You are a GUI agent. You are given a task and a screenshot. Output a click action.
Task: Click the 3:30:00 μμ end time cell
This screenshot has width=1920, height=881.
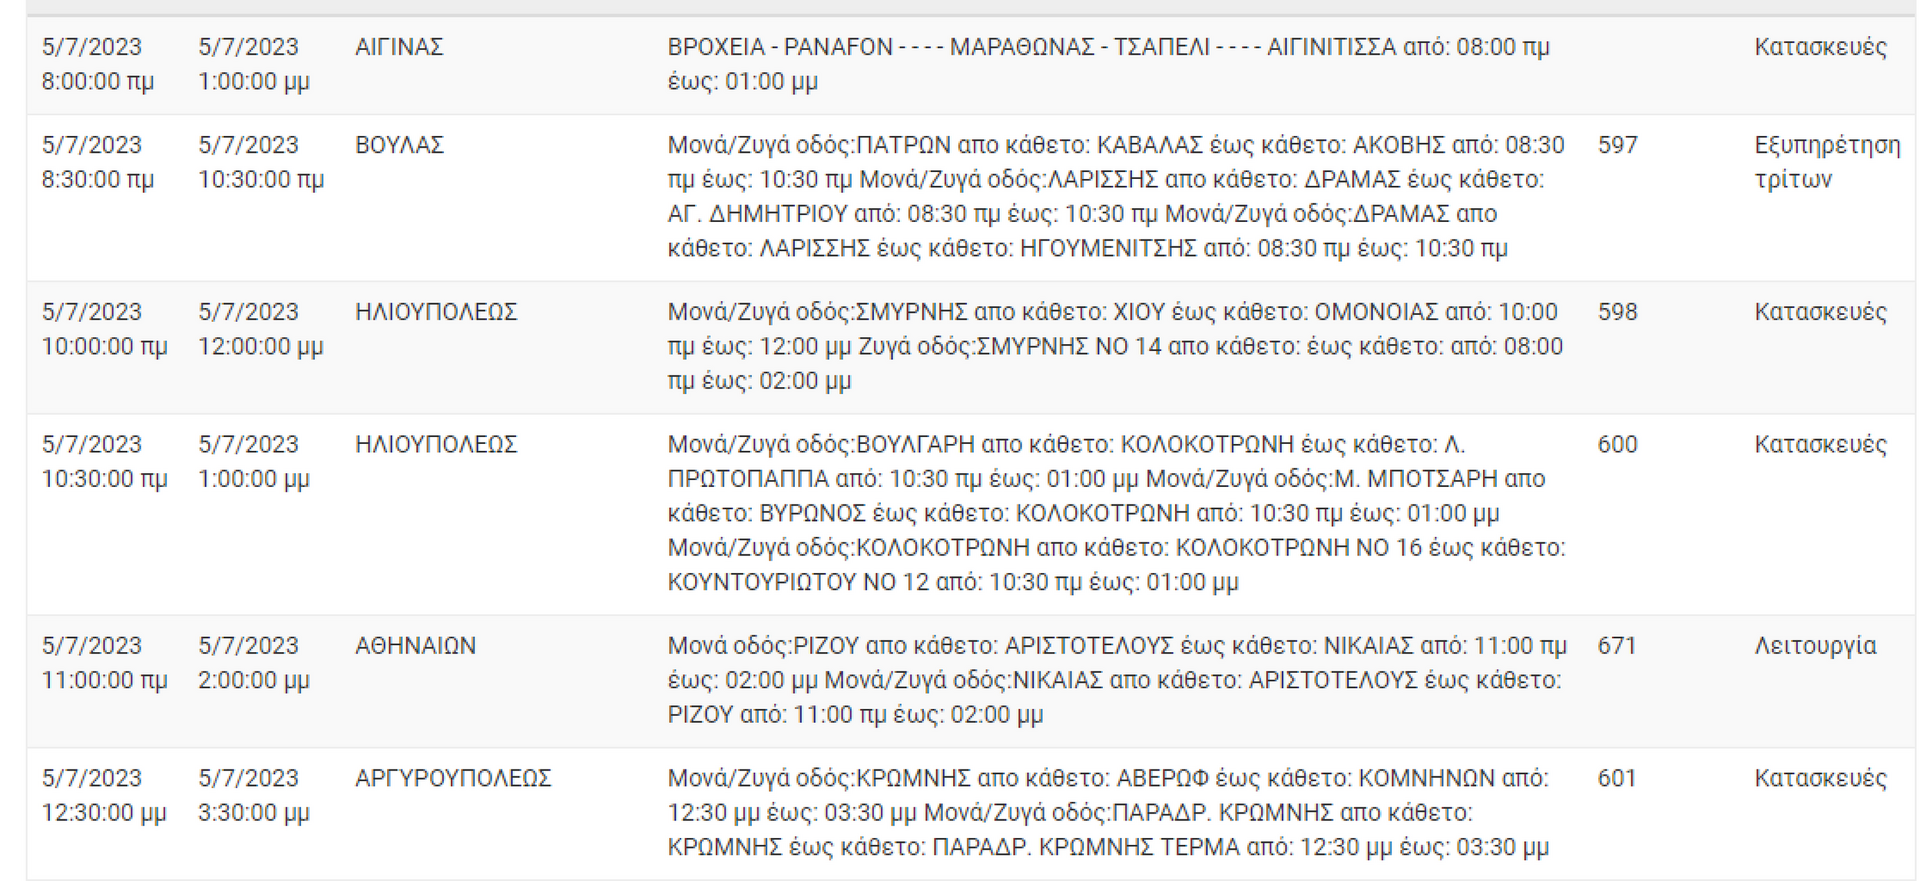pos(253,813)
